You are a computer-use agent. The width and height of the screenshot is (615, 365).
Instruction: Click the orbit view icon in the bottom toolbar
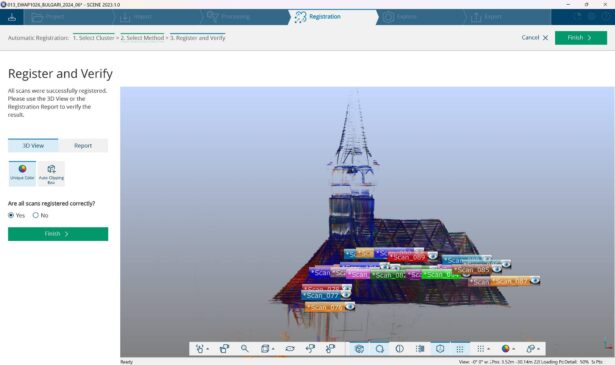[290, 349]
